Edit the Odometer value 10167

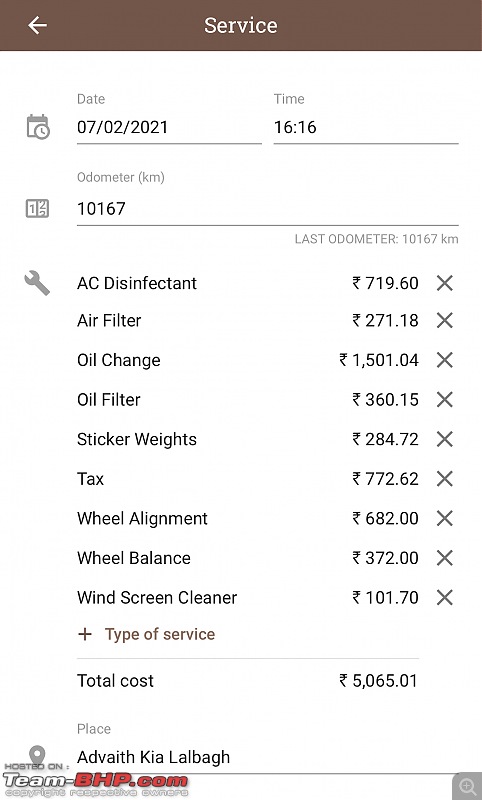267,209
